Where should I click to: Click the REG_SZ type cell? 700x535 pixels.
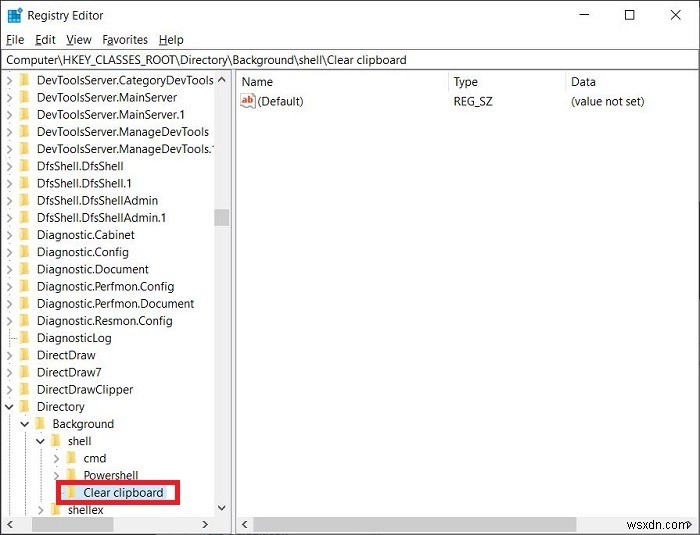[x=473, y=101]
